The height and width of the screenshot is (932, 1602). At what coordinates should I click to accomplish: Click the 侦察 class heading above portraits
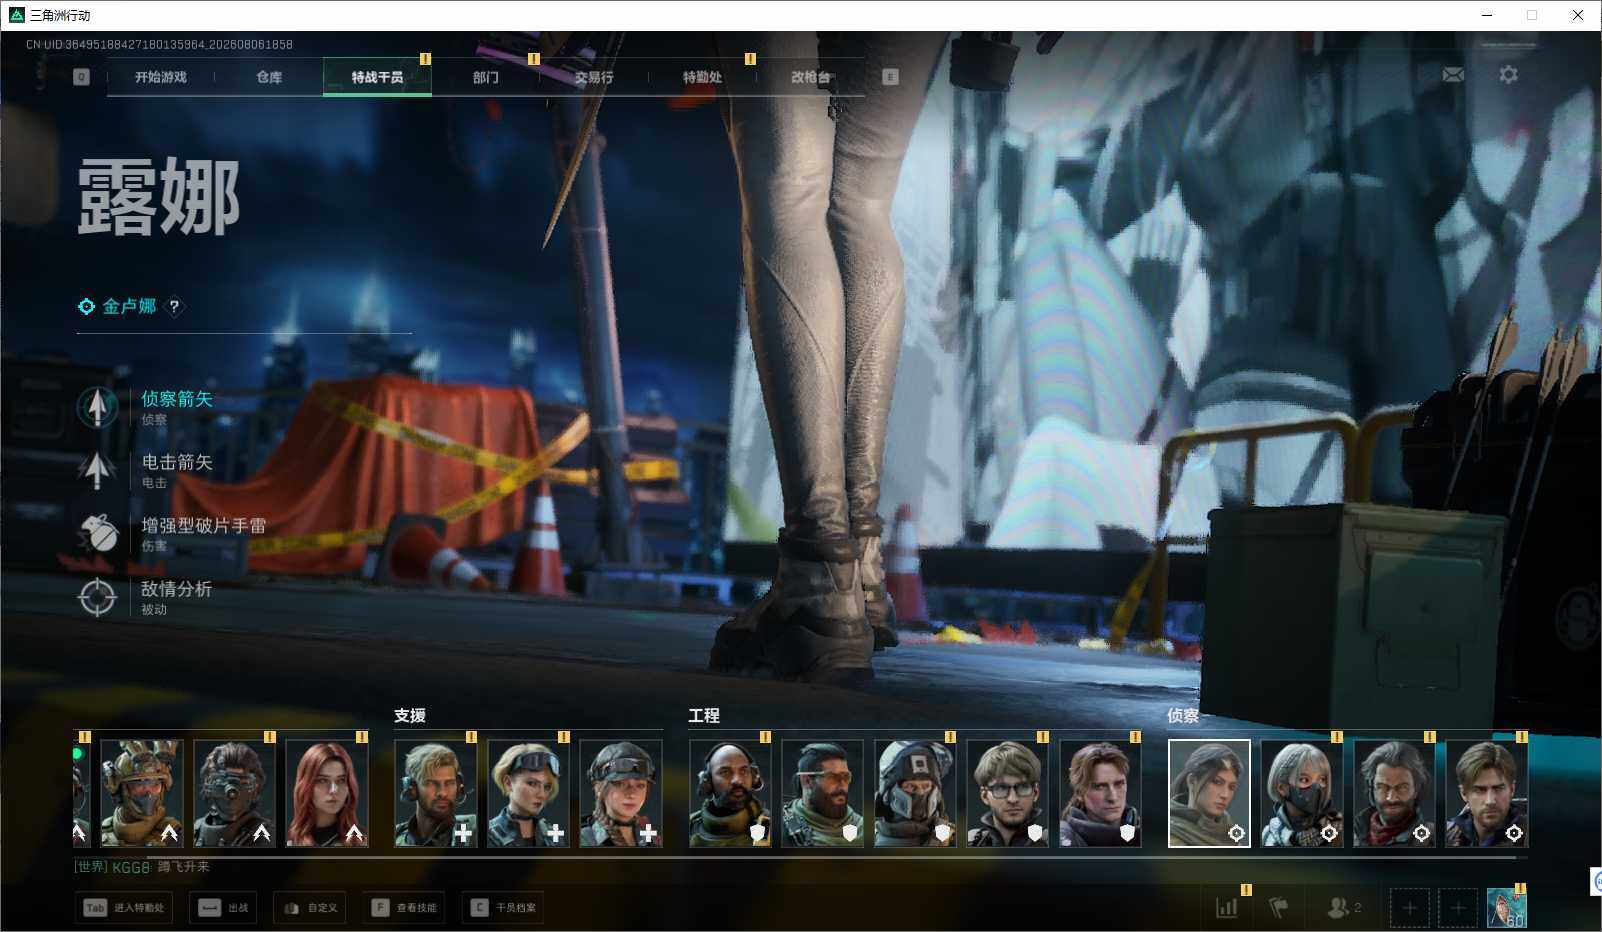coord(1183,715)
